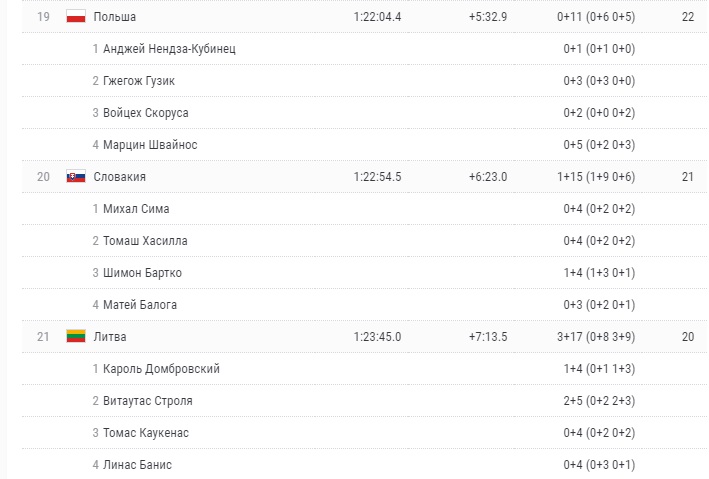Click on Марцин Швайнос

150,145
